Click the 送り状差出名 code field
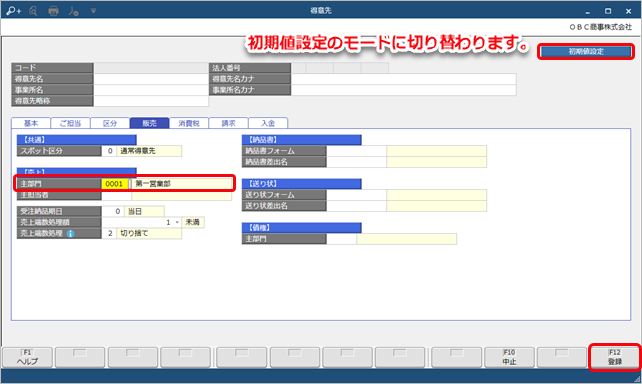642x384 pixels. point(356,206)
